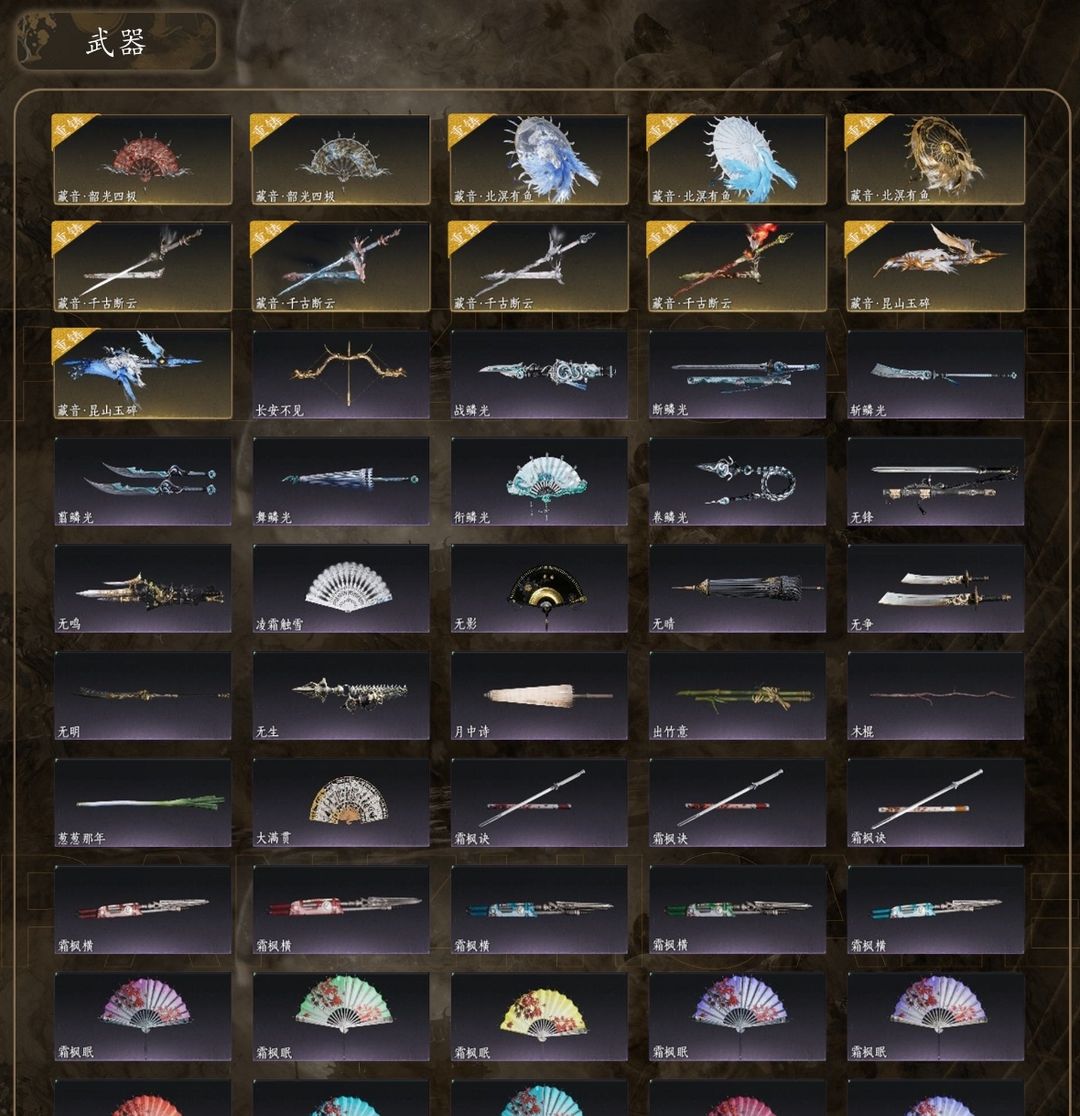Select the 大满贯 mahjong fan
The height and width of the screenshot is (1116, 1080).
[x=341, y=803]
